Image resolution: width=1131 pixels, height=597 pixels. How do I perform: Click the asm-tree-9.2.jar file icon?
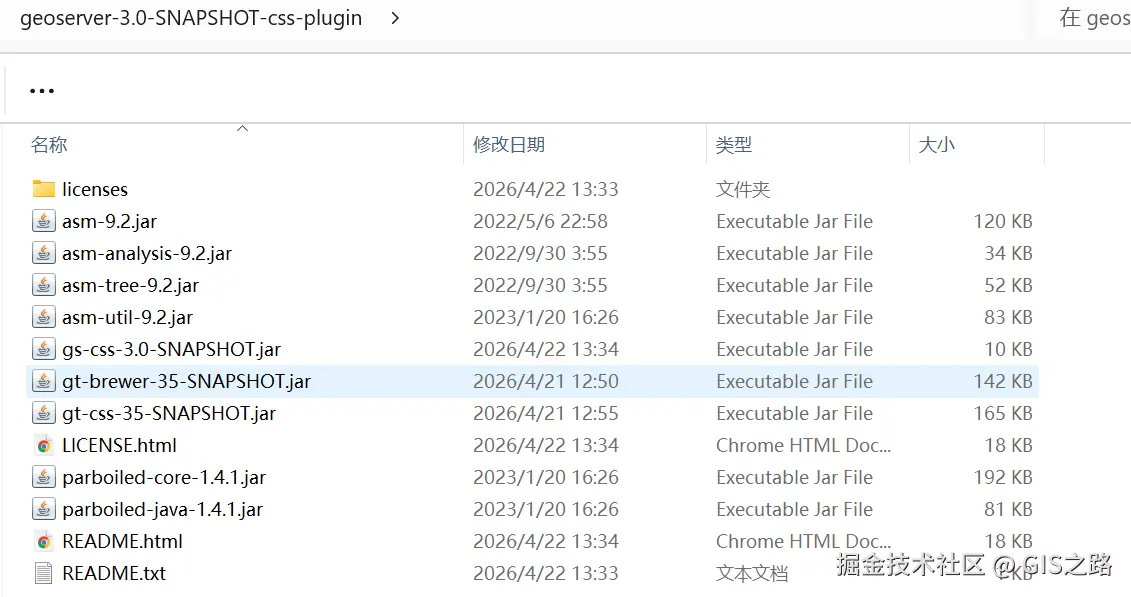(43, 285)
